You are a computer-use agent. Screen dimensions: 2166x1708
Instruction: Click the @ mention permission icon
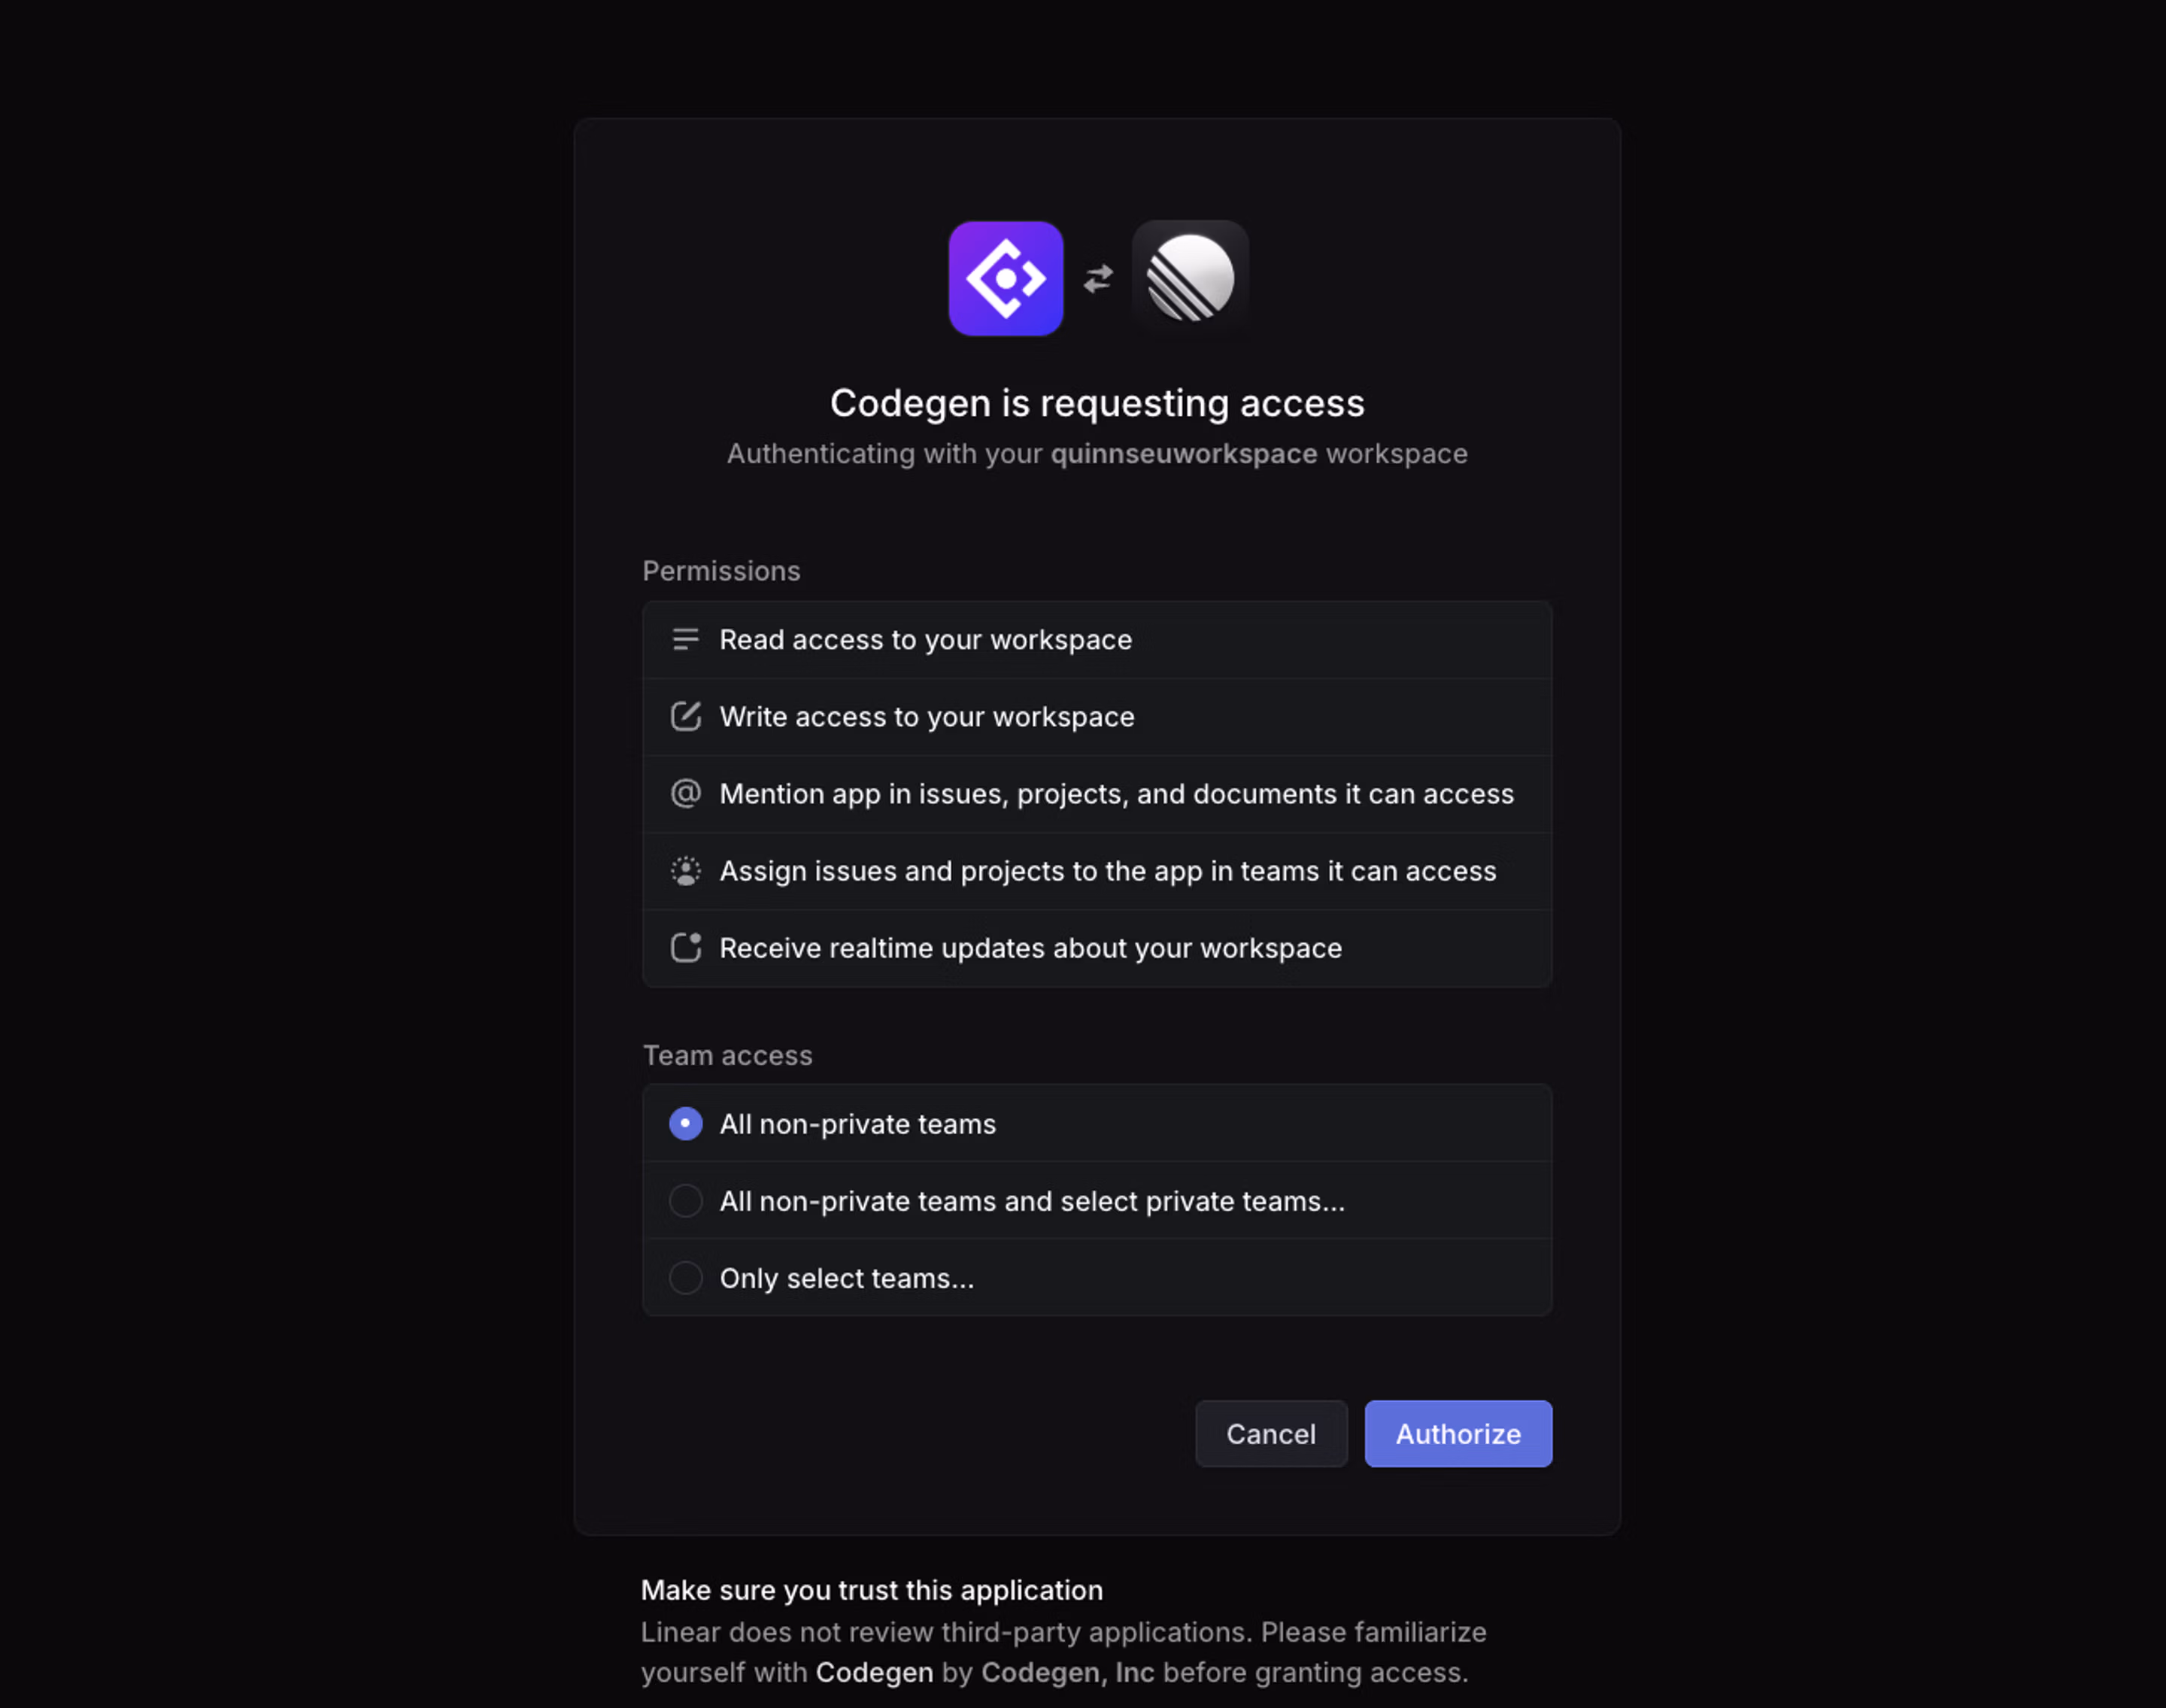point(685,793)
